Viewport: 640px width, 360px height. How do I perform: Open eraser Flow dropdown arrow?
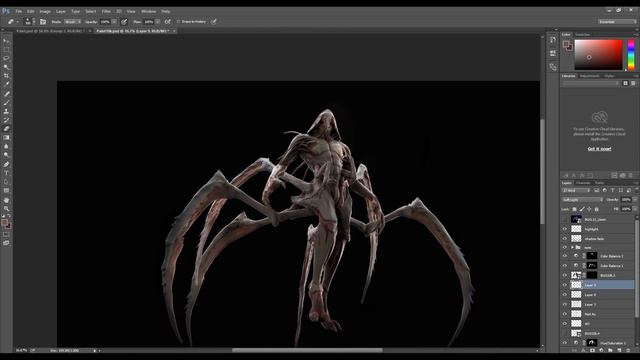(158, 22)
